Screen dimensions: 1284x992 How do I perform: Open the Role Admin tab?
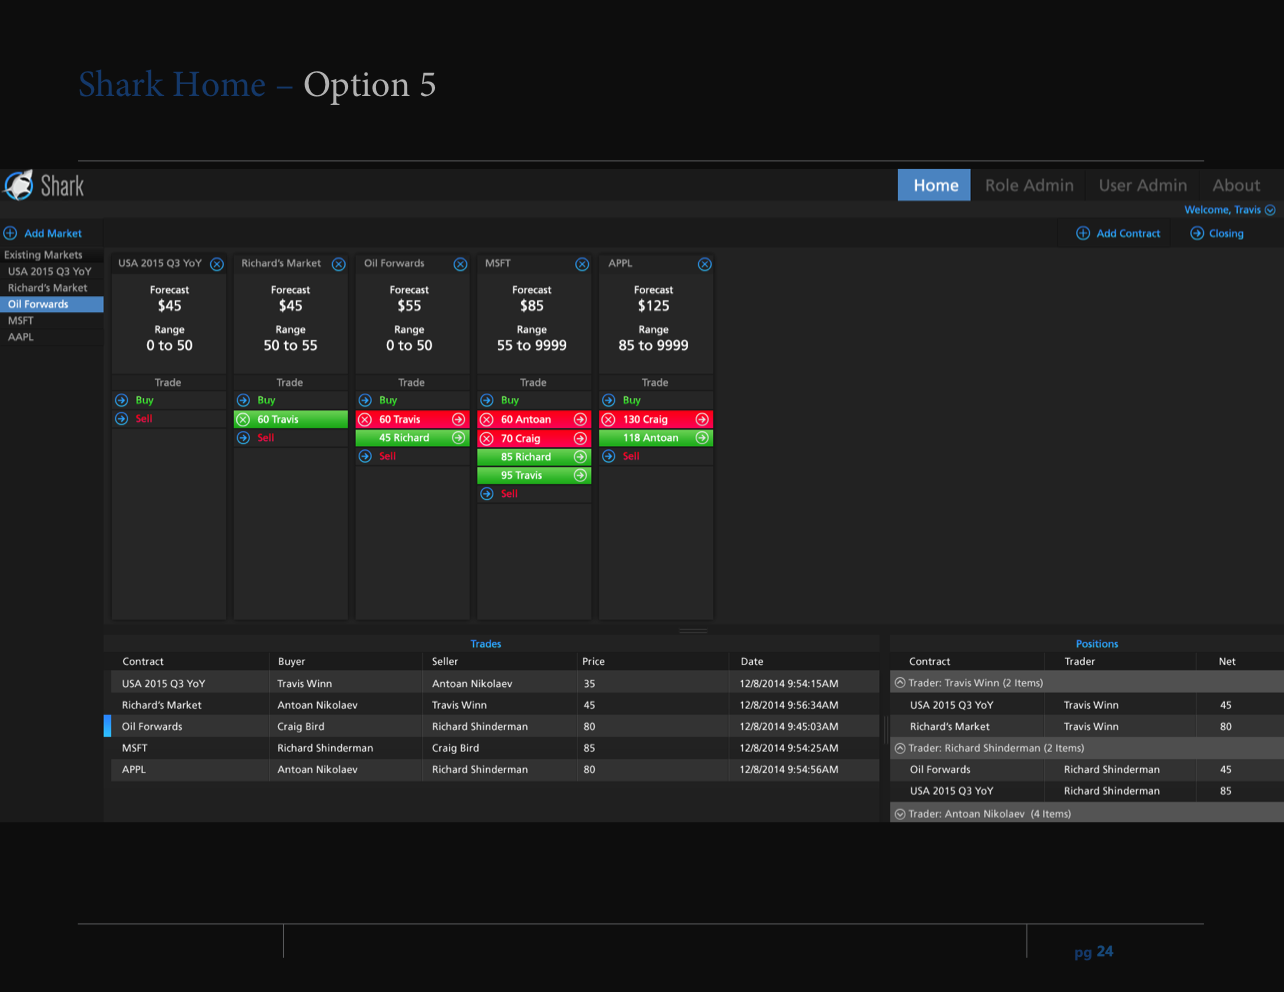[x=1029, y=185]
